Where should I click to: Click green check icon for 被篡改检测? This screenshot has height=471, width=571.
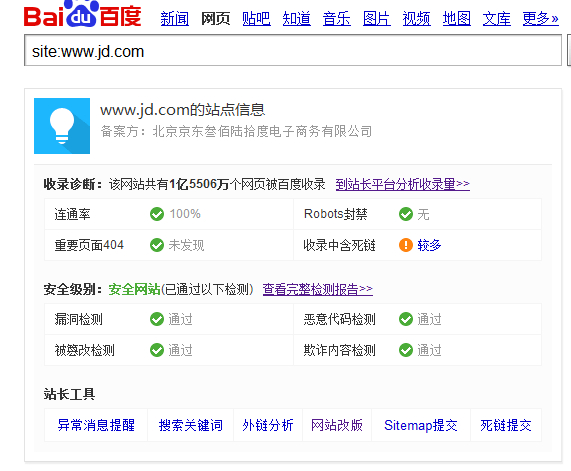pos(157,350)
